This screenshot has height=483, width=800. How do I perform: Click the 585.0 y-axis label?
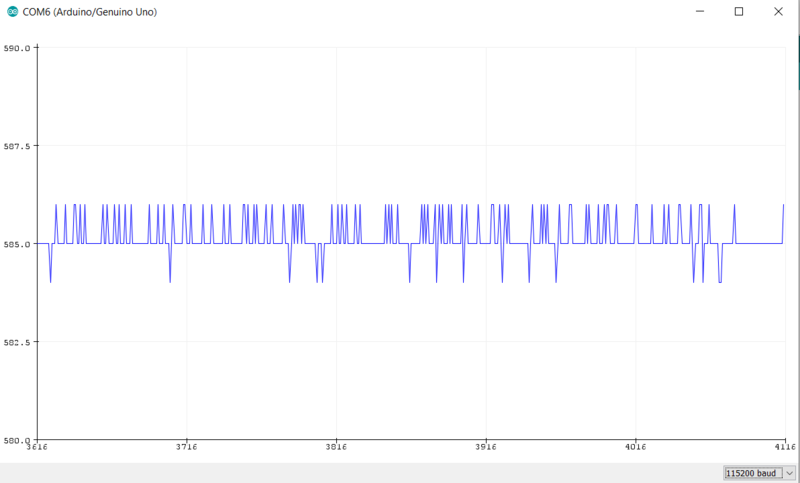coord(16,244)
